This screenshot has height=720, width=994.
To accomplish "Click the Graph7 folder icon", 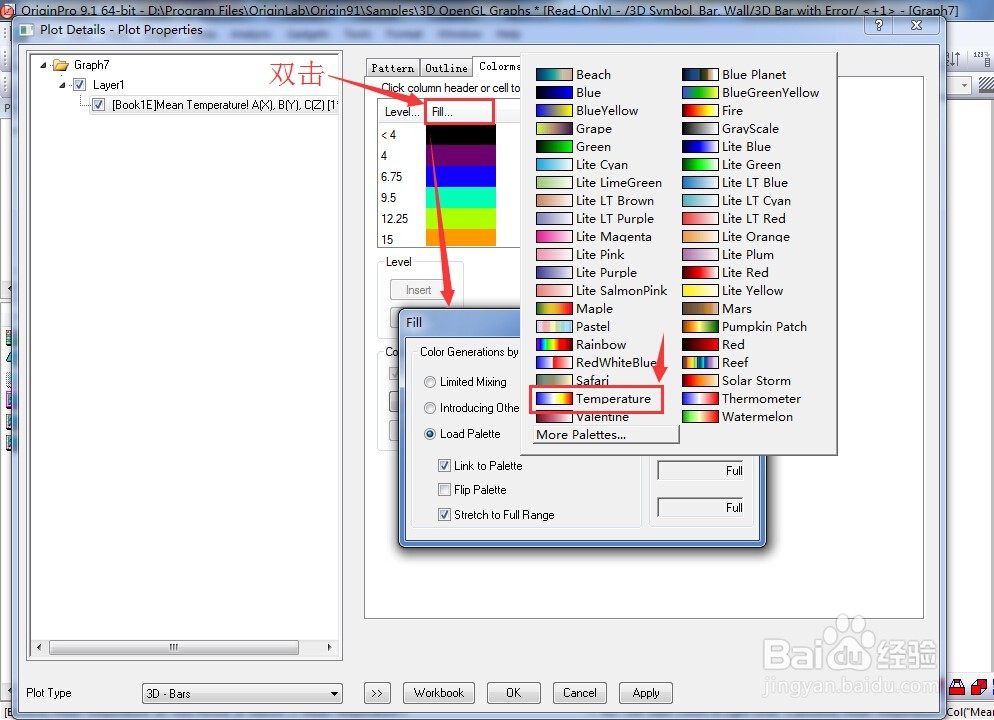I will point(61,65).
